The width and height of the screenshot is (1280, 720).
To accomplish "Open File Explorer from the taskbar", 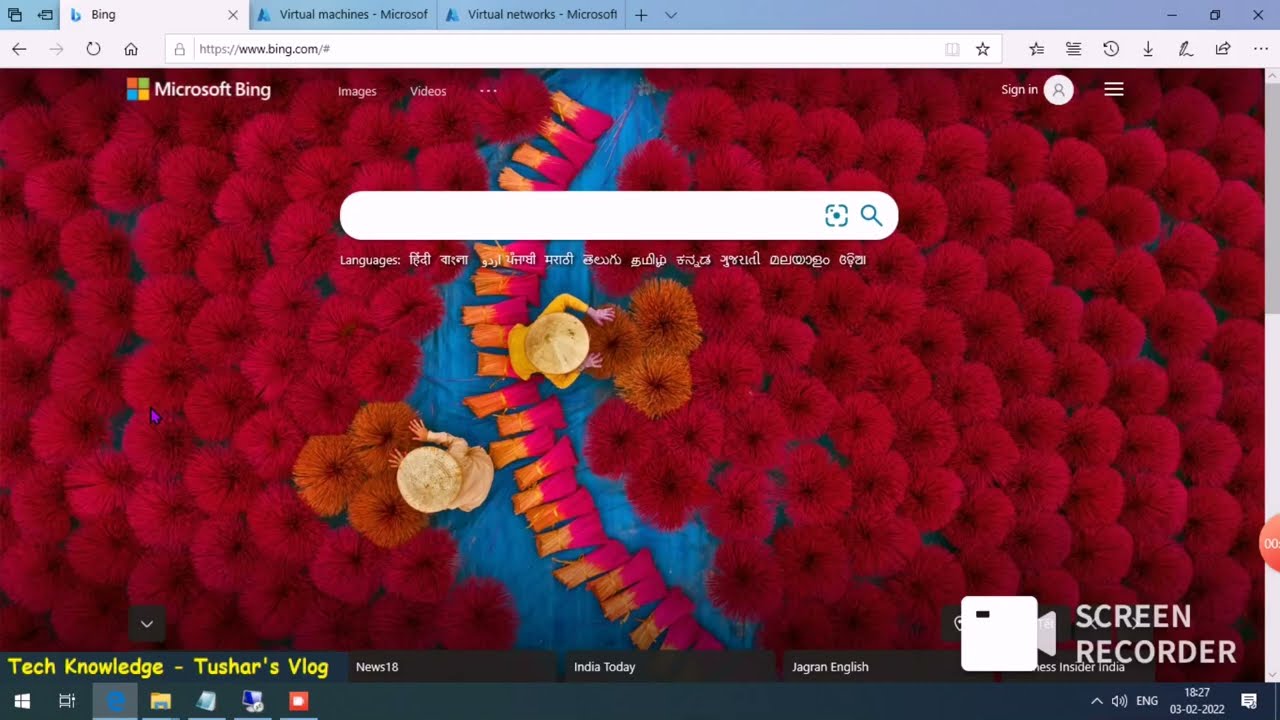I will click(x=160, y=701).
